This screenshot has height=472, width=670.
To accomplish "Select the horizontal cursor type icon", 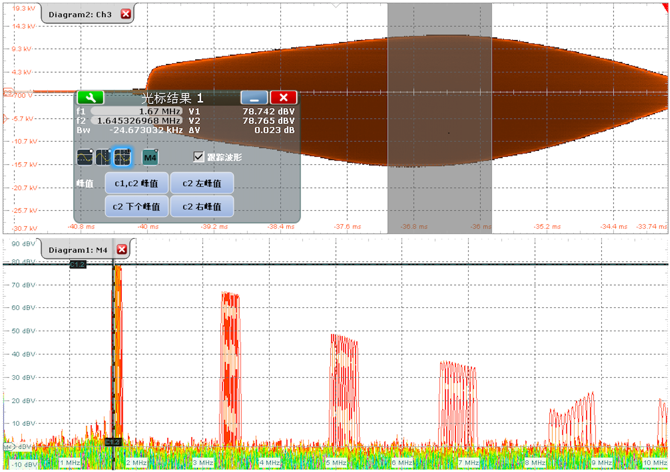I will (85, 157).
